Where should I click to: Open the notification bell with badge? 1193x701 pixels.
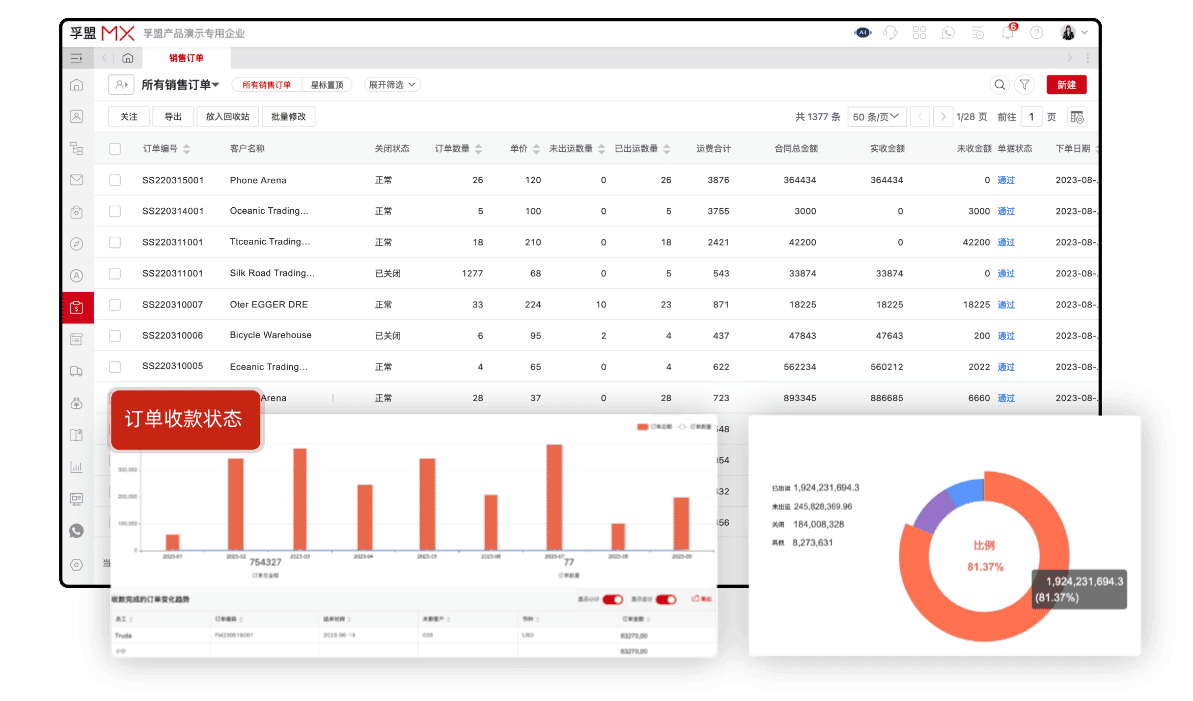coord(1007,32)
